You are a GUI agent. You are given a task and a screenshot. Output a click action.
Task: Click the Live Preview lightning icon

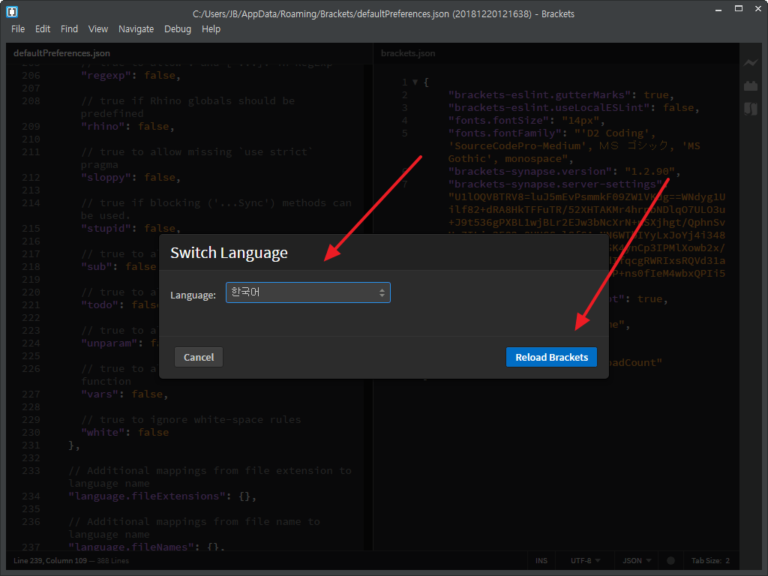pos(751,63)
